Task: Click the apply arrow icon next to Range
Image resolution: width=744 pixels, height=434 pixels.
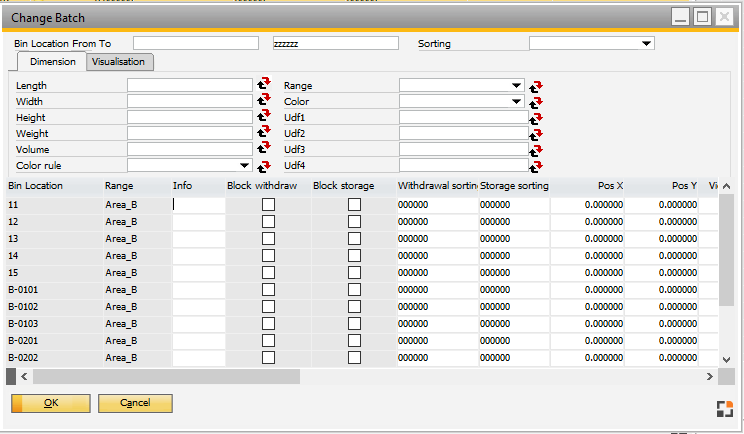Action: 536,86
